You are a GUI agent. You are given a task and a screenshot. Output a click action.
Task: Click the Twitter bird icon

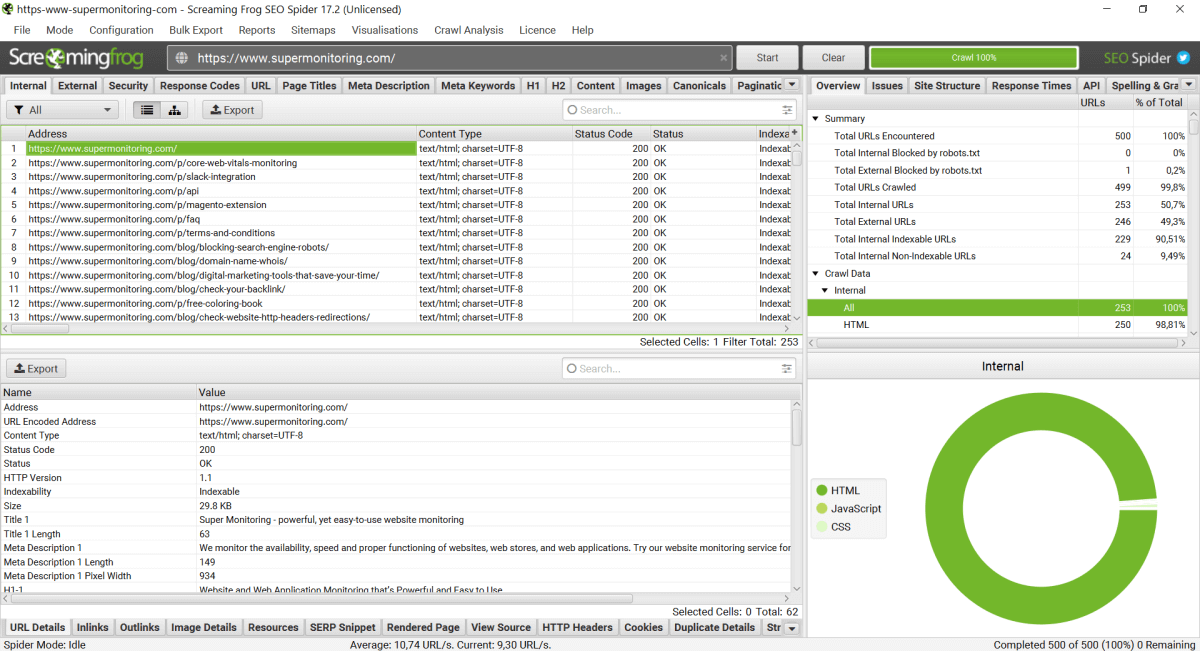point(1183,58)
